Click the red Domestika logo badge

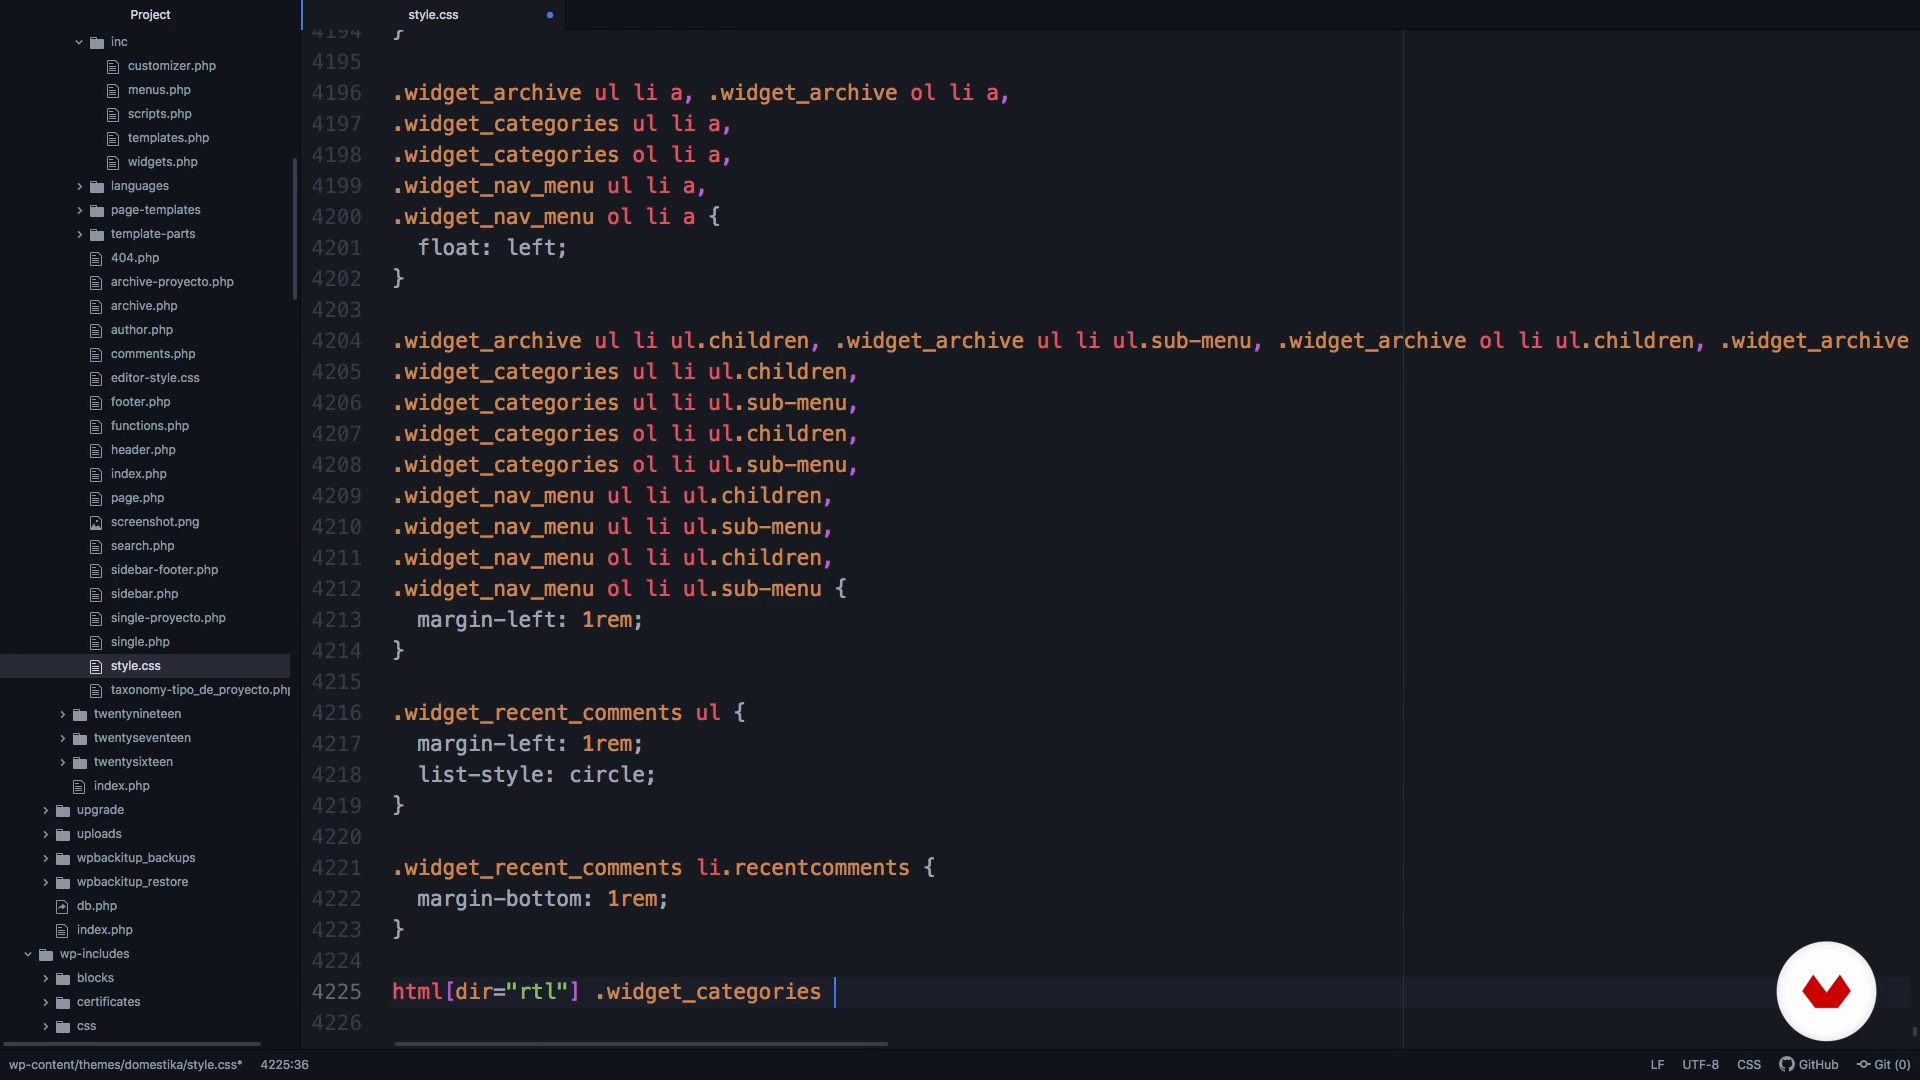pyautogui.click(x=1825, y=991)
